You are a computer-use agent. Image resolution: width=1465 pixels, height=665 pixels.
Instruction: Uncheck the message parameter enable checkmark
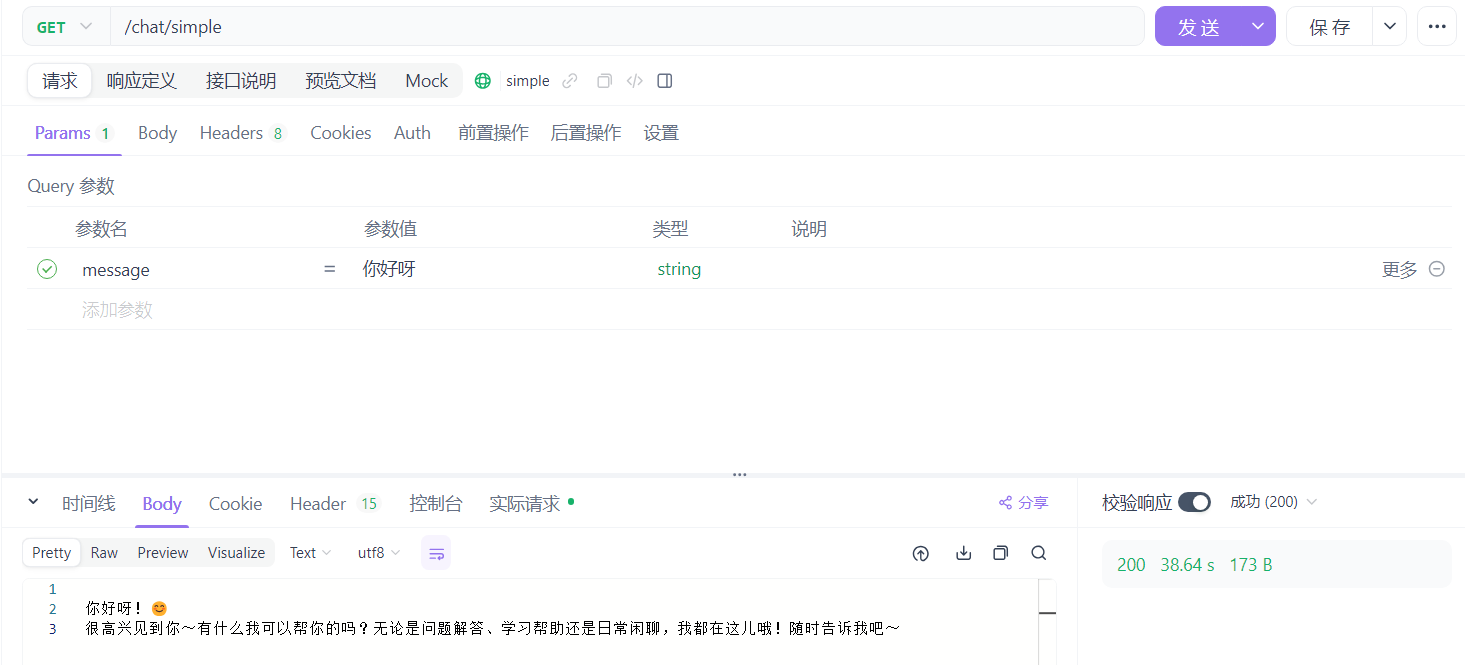(47, 269)
